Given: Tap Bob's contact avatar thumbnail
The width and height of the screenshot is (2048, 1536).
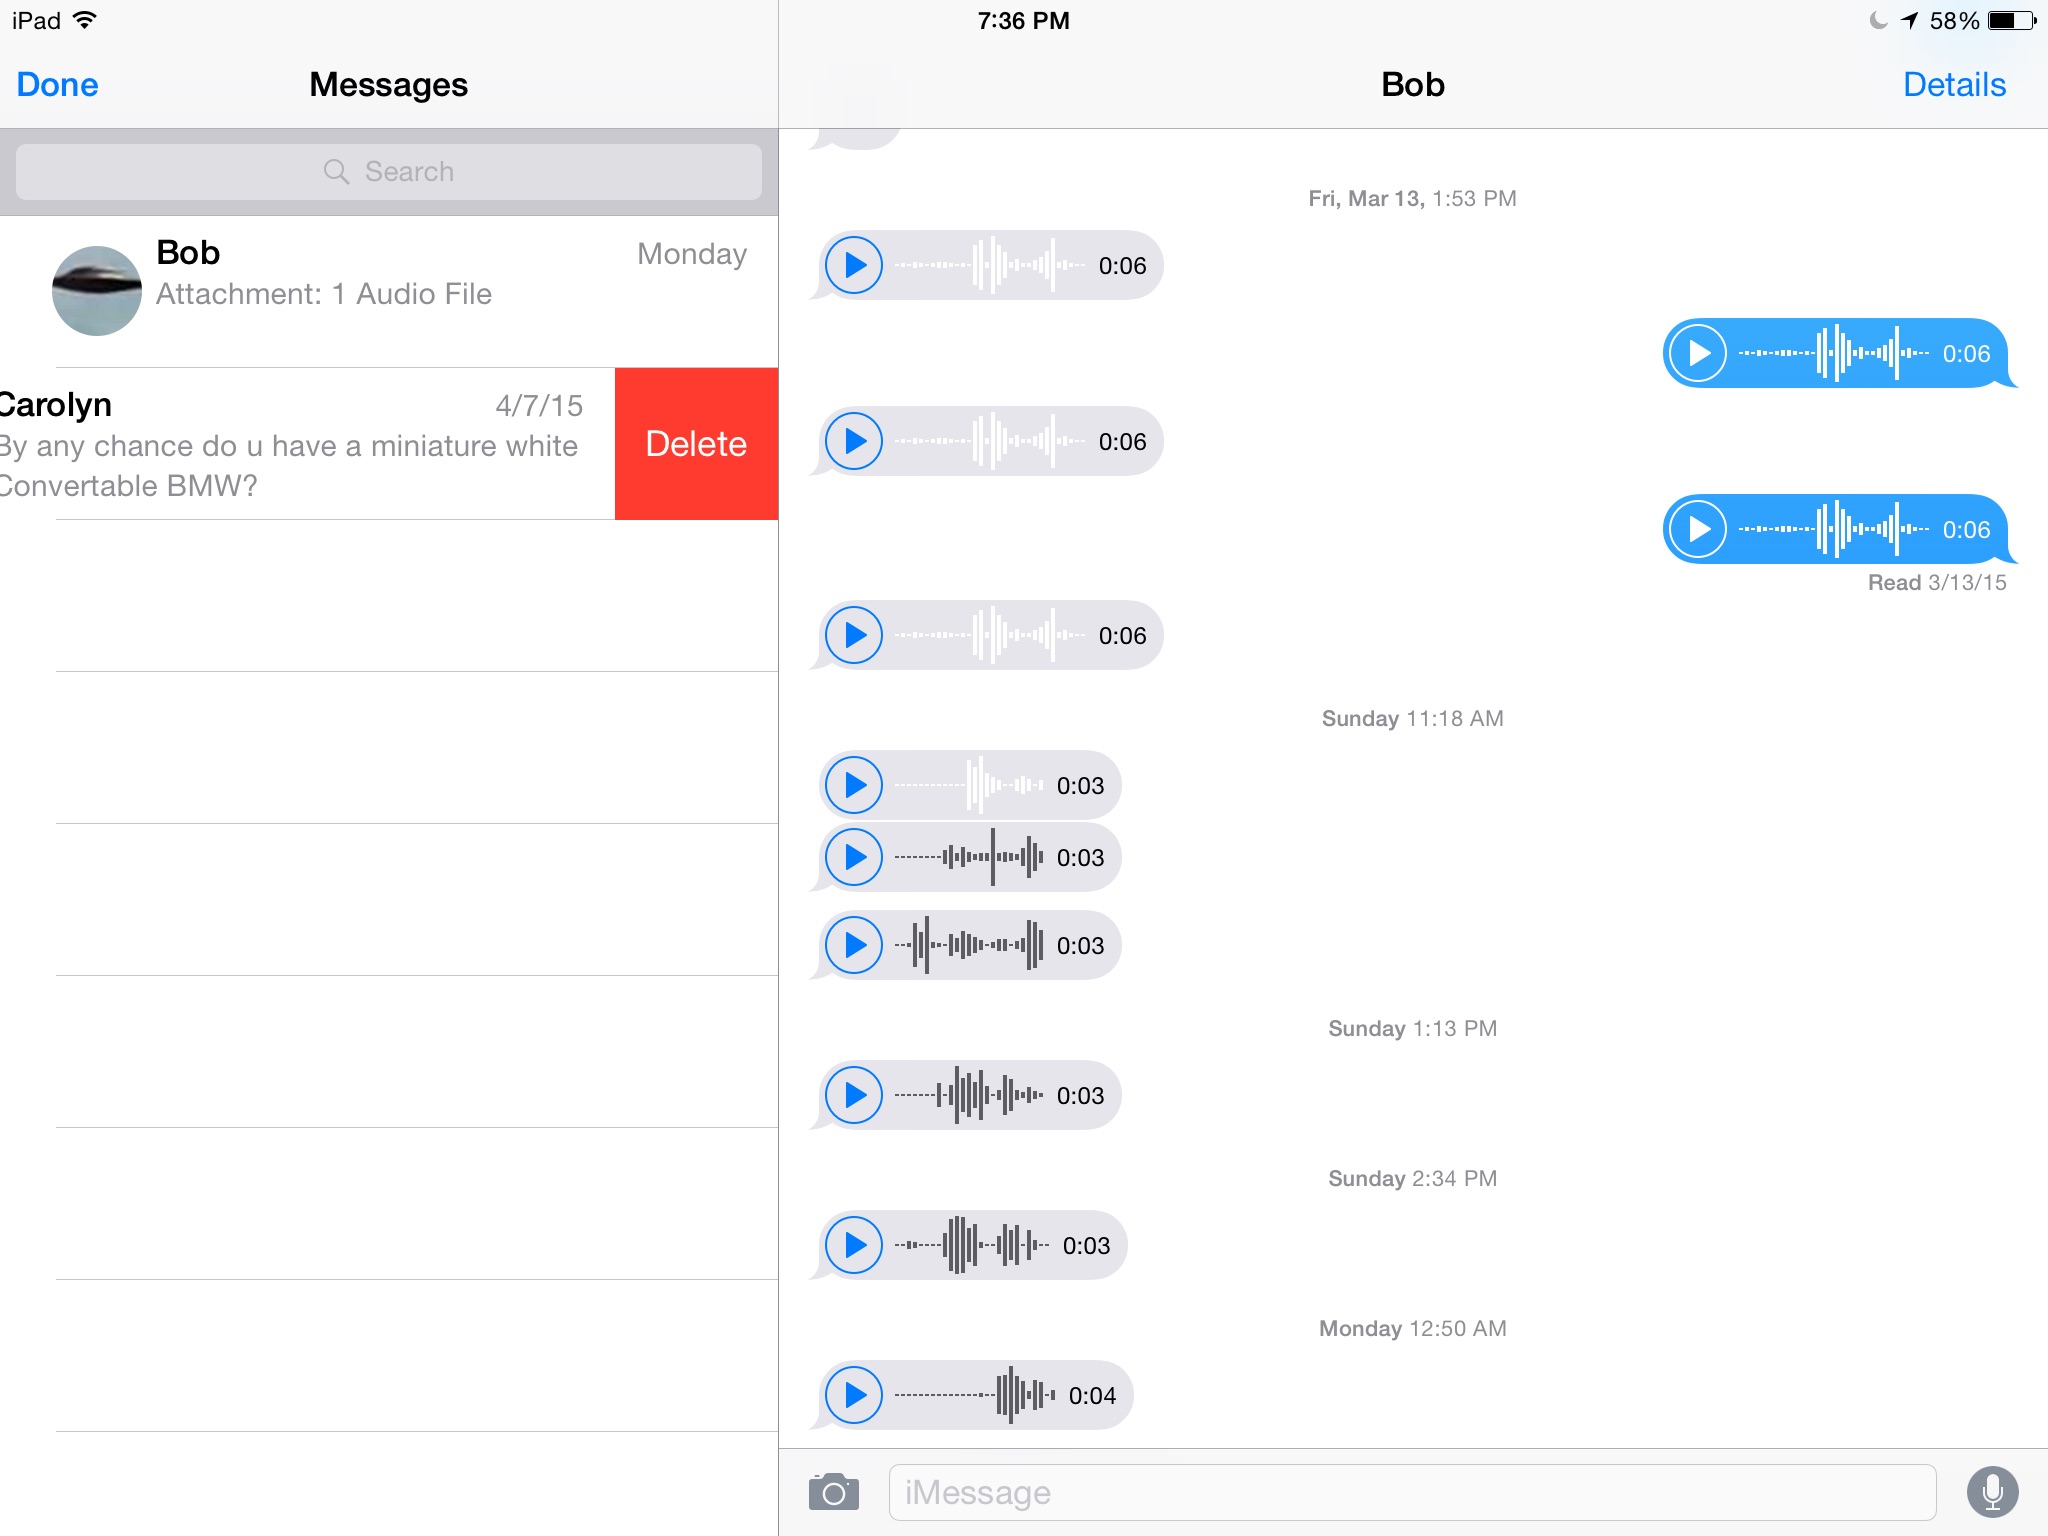Looking at the screenshot, I should [x=96, y=290].
